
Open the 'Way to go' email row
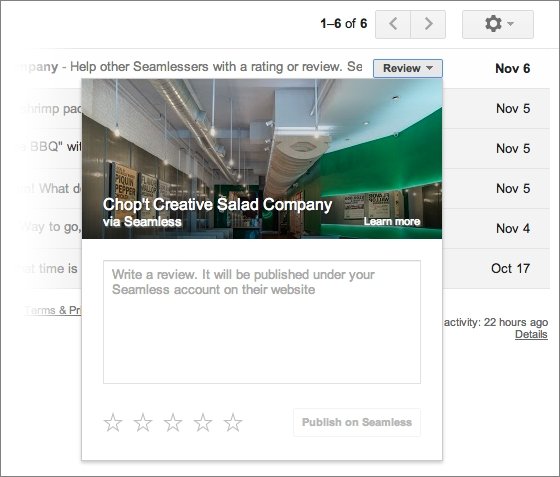[x=51, y=227]
